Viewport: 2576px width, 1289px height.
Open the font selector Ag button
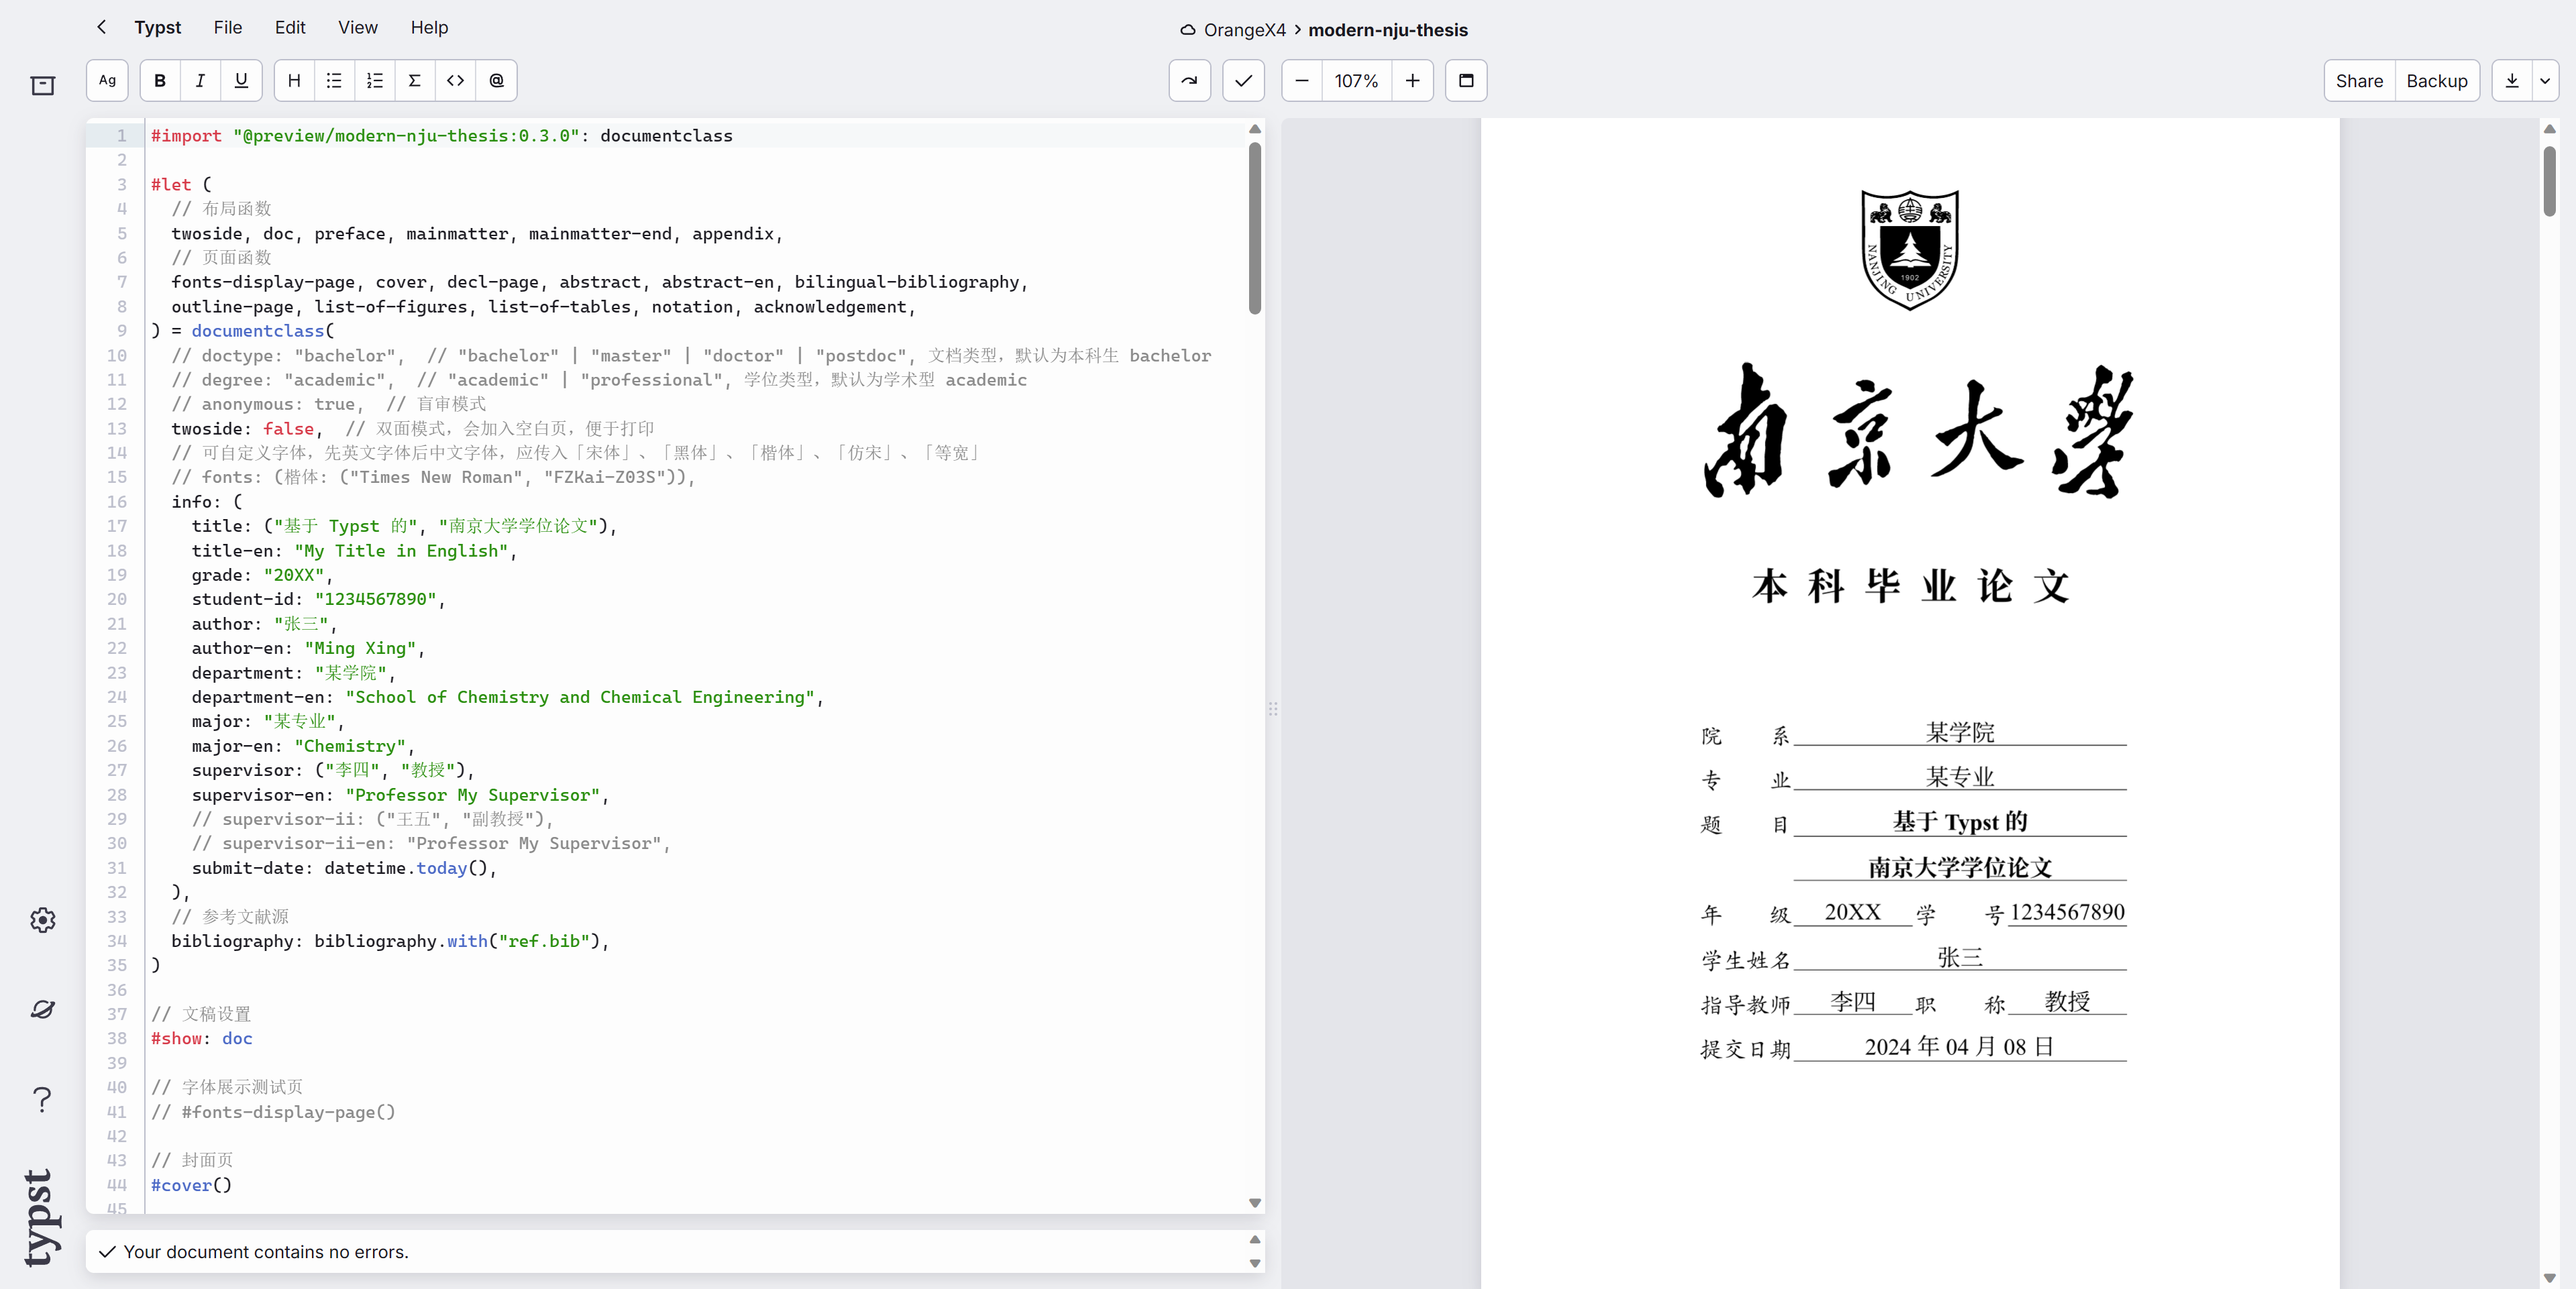[107, 81]
